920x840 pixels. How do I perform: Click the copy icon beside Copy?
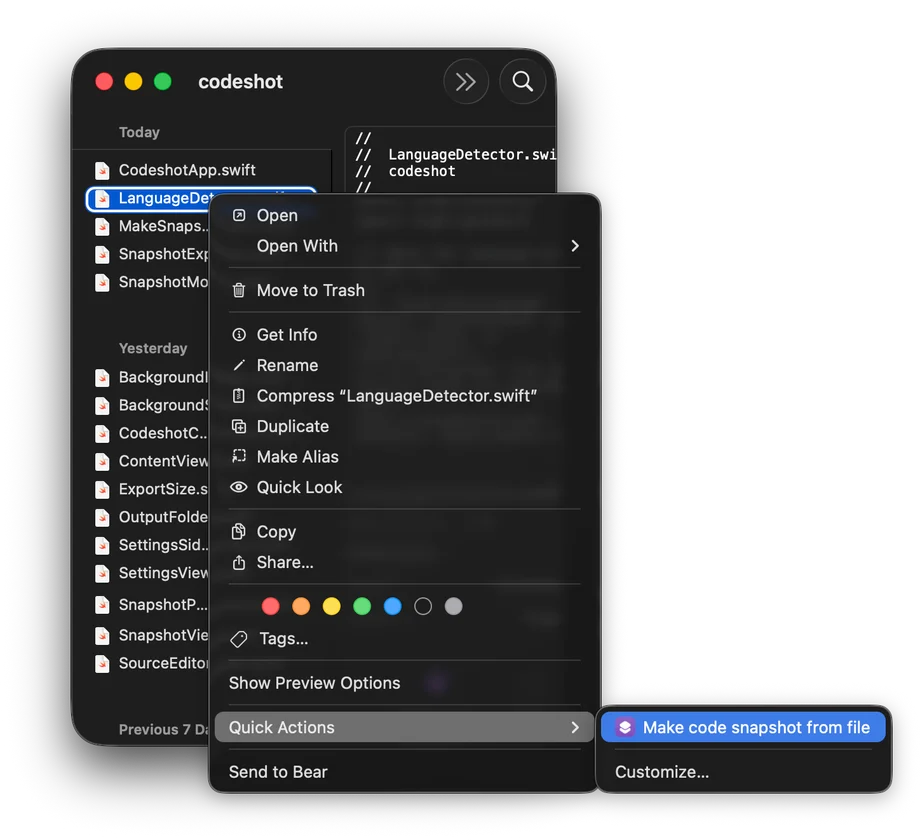239,532
